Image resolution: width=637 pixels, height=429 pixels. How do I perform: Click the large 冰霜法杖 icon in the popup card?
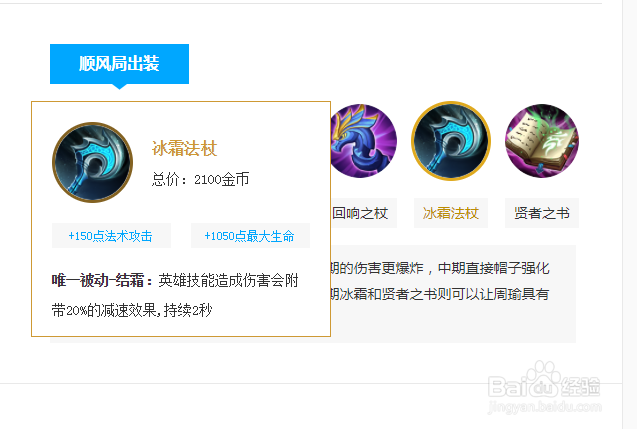coord(93,162)
